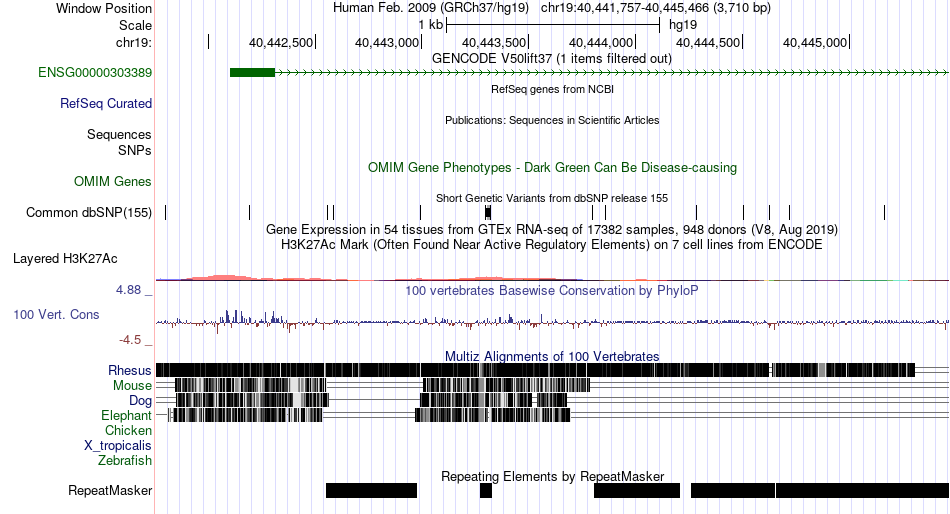Click the GENCODE V50lift37 track title

pos(552,59)
